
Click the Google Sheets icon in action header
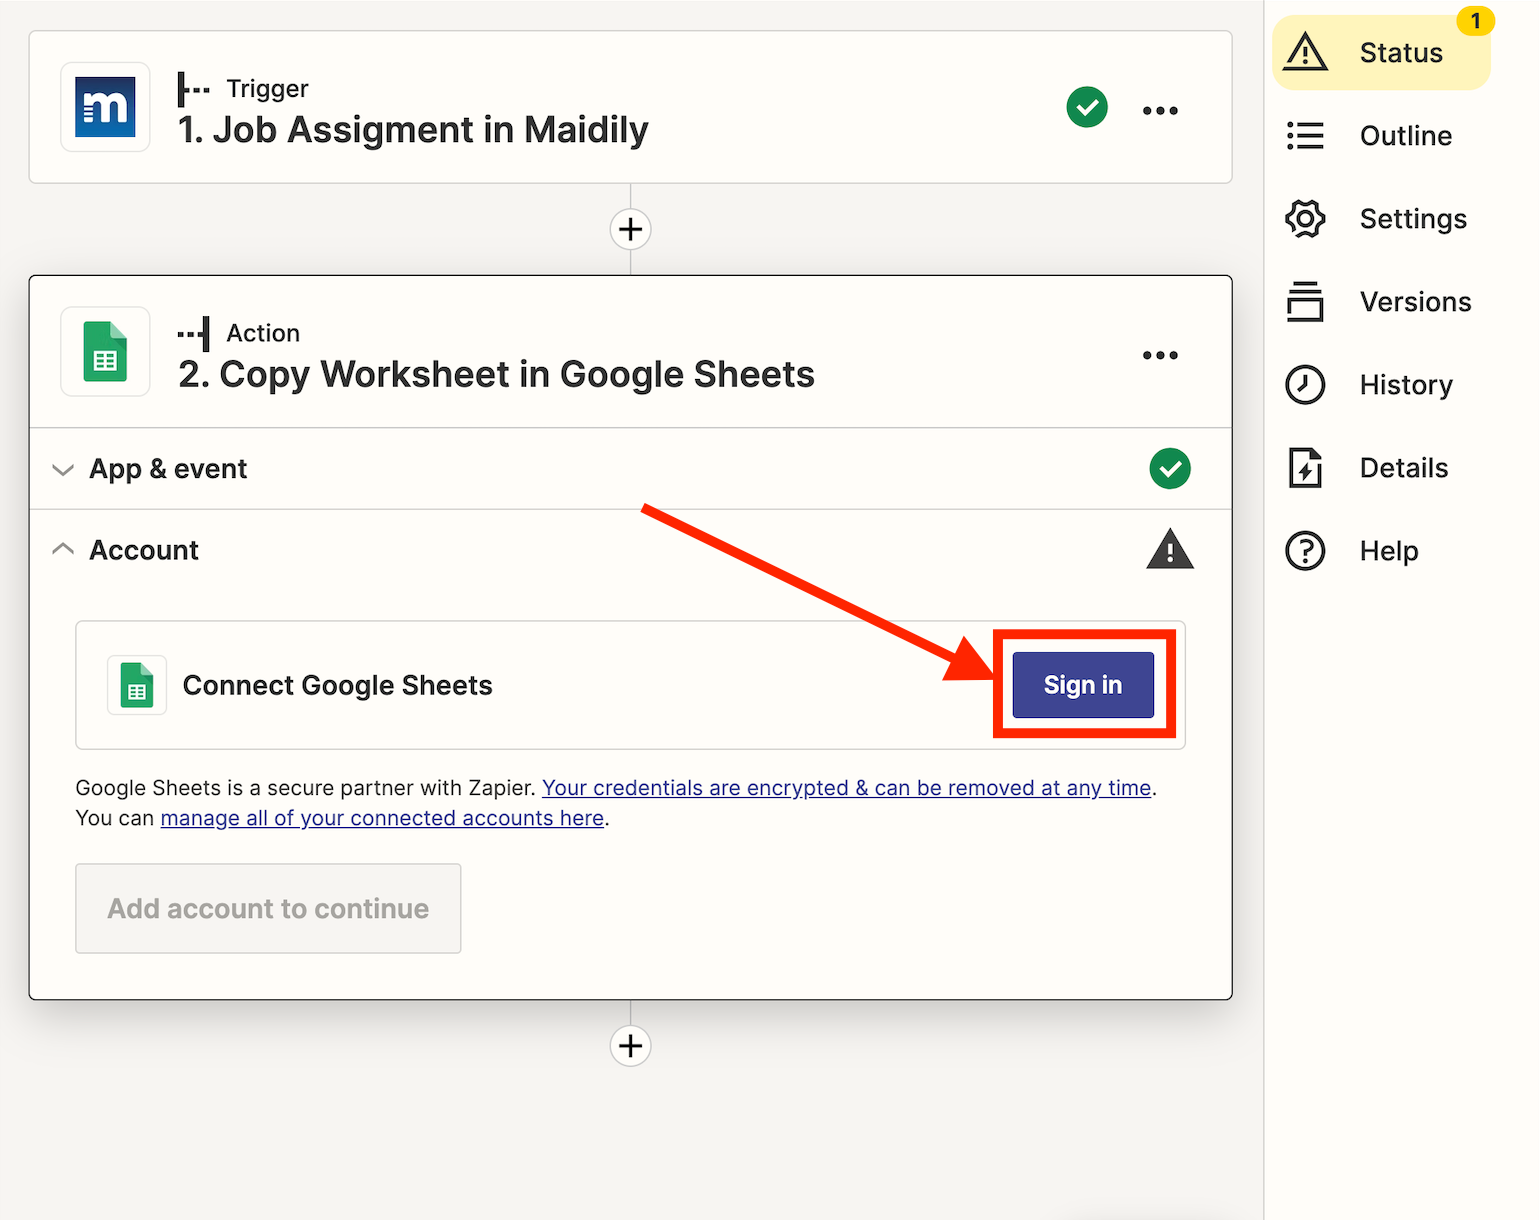pyautogui.click(x=105, y=351)
